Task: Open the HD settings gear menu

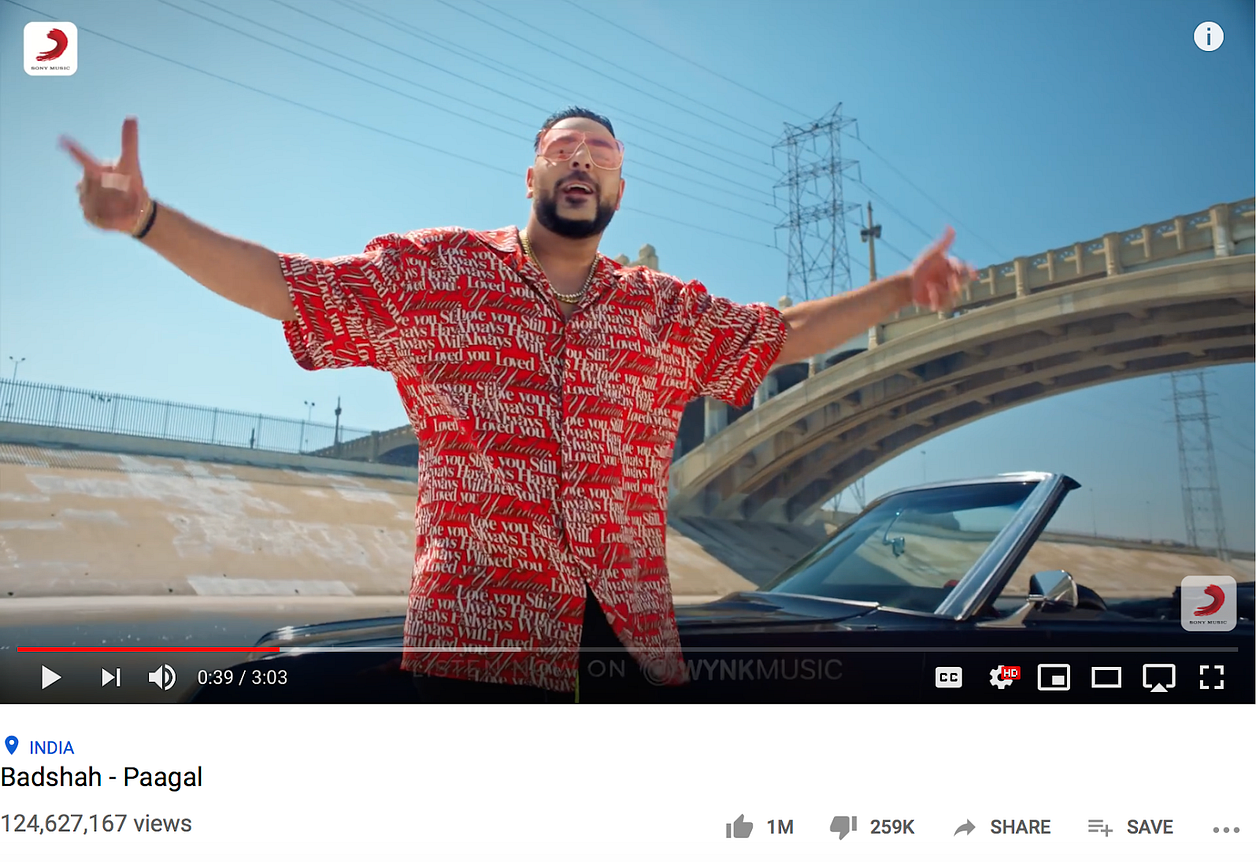Action: (x=1002, y=677)
